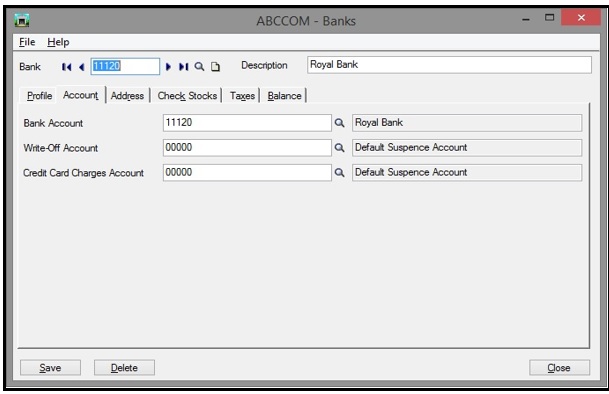
Task: Click the Credit Card Charges Account field
Action: click(x=247, y=173)
